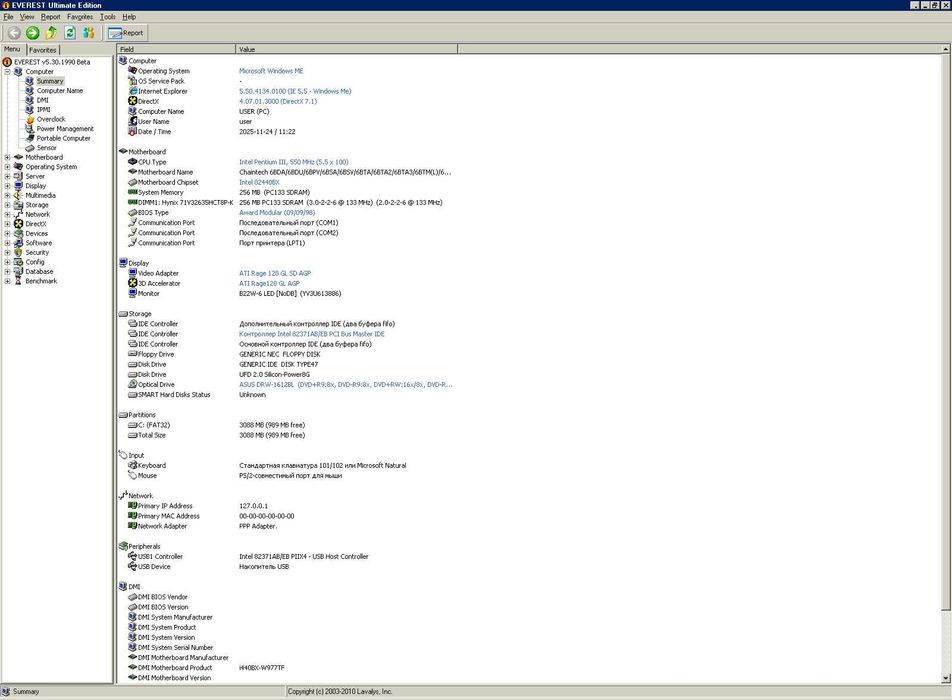The height and width of the screenshot is (700, 952).
Task: Click the Devices tree icon
Action: pyautogui.click(x=18, y=233)
